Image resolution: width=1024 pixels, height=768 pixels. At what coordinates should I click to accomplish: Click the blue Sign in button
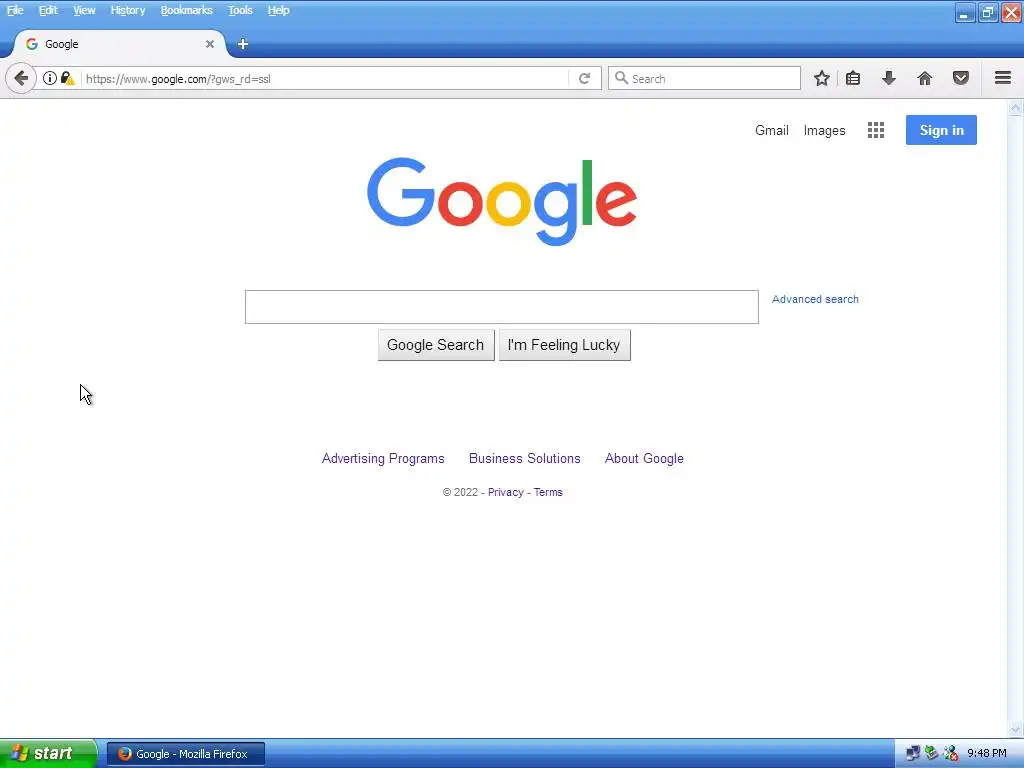tap(941, 130)
